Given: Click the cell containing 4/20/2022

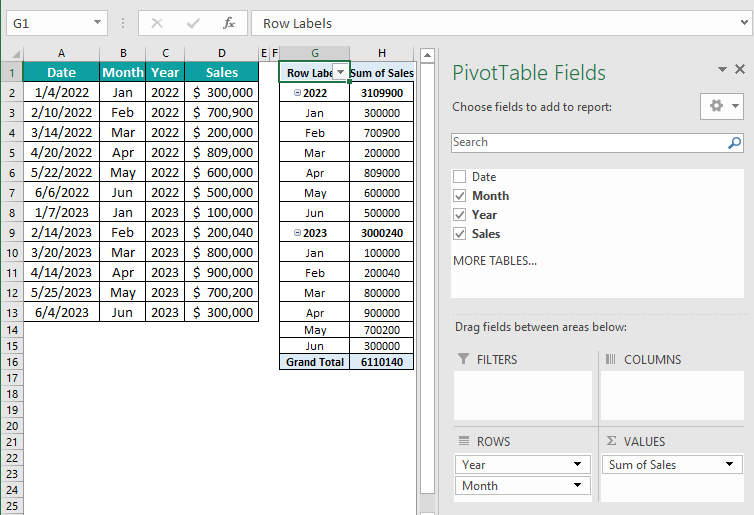Looking at the screenshot, I should (x=61, y=152).
